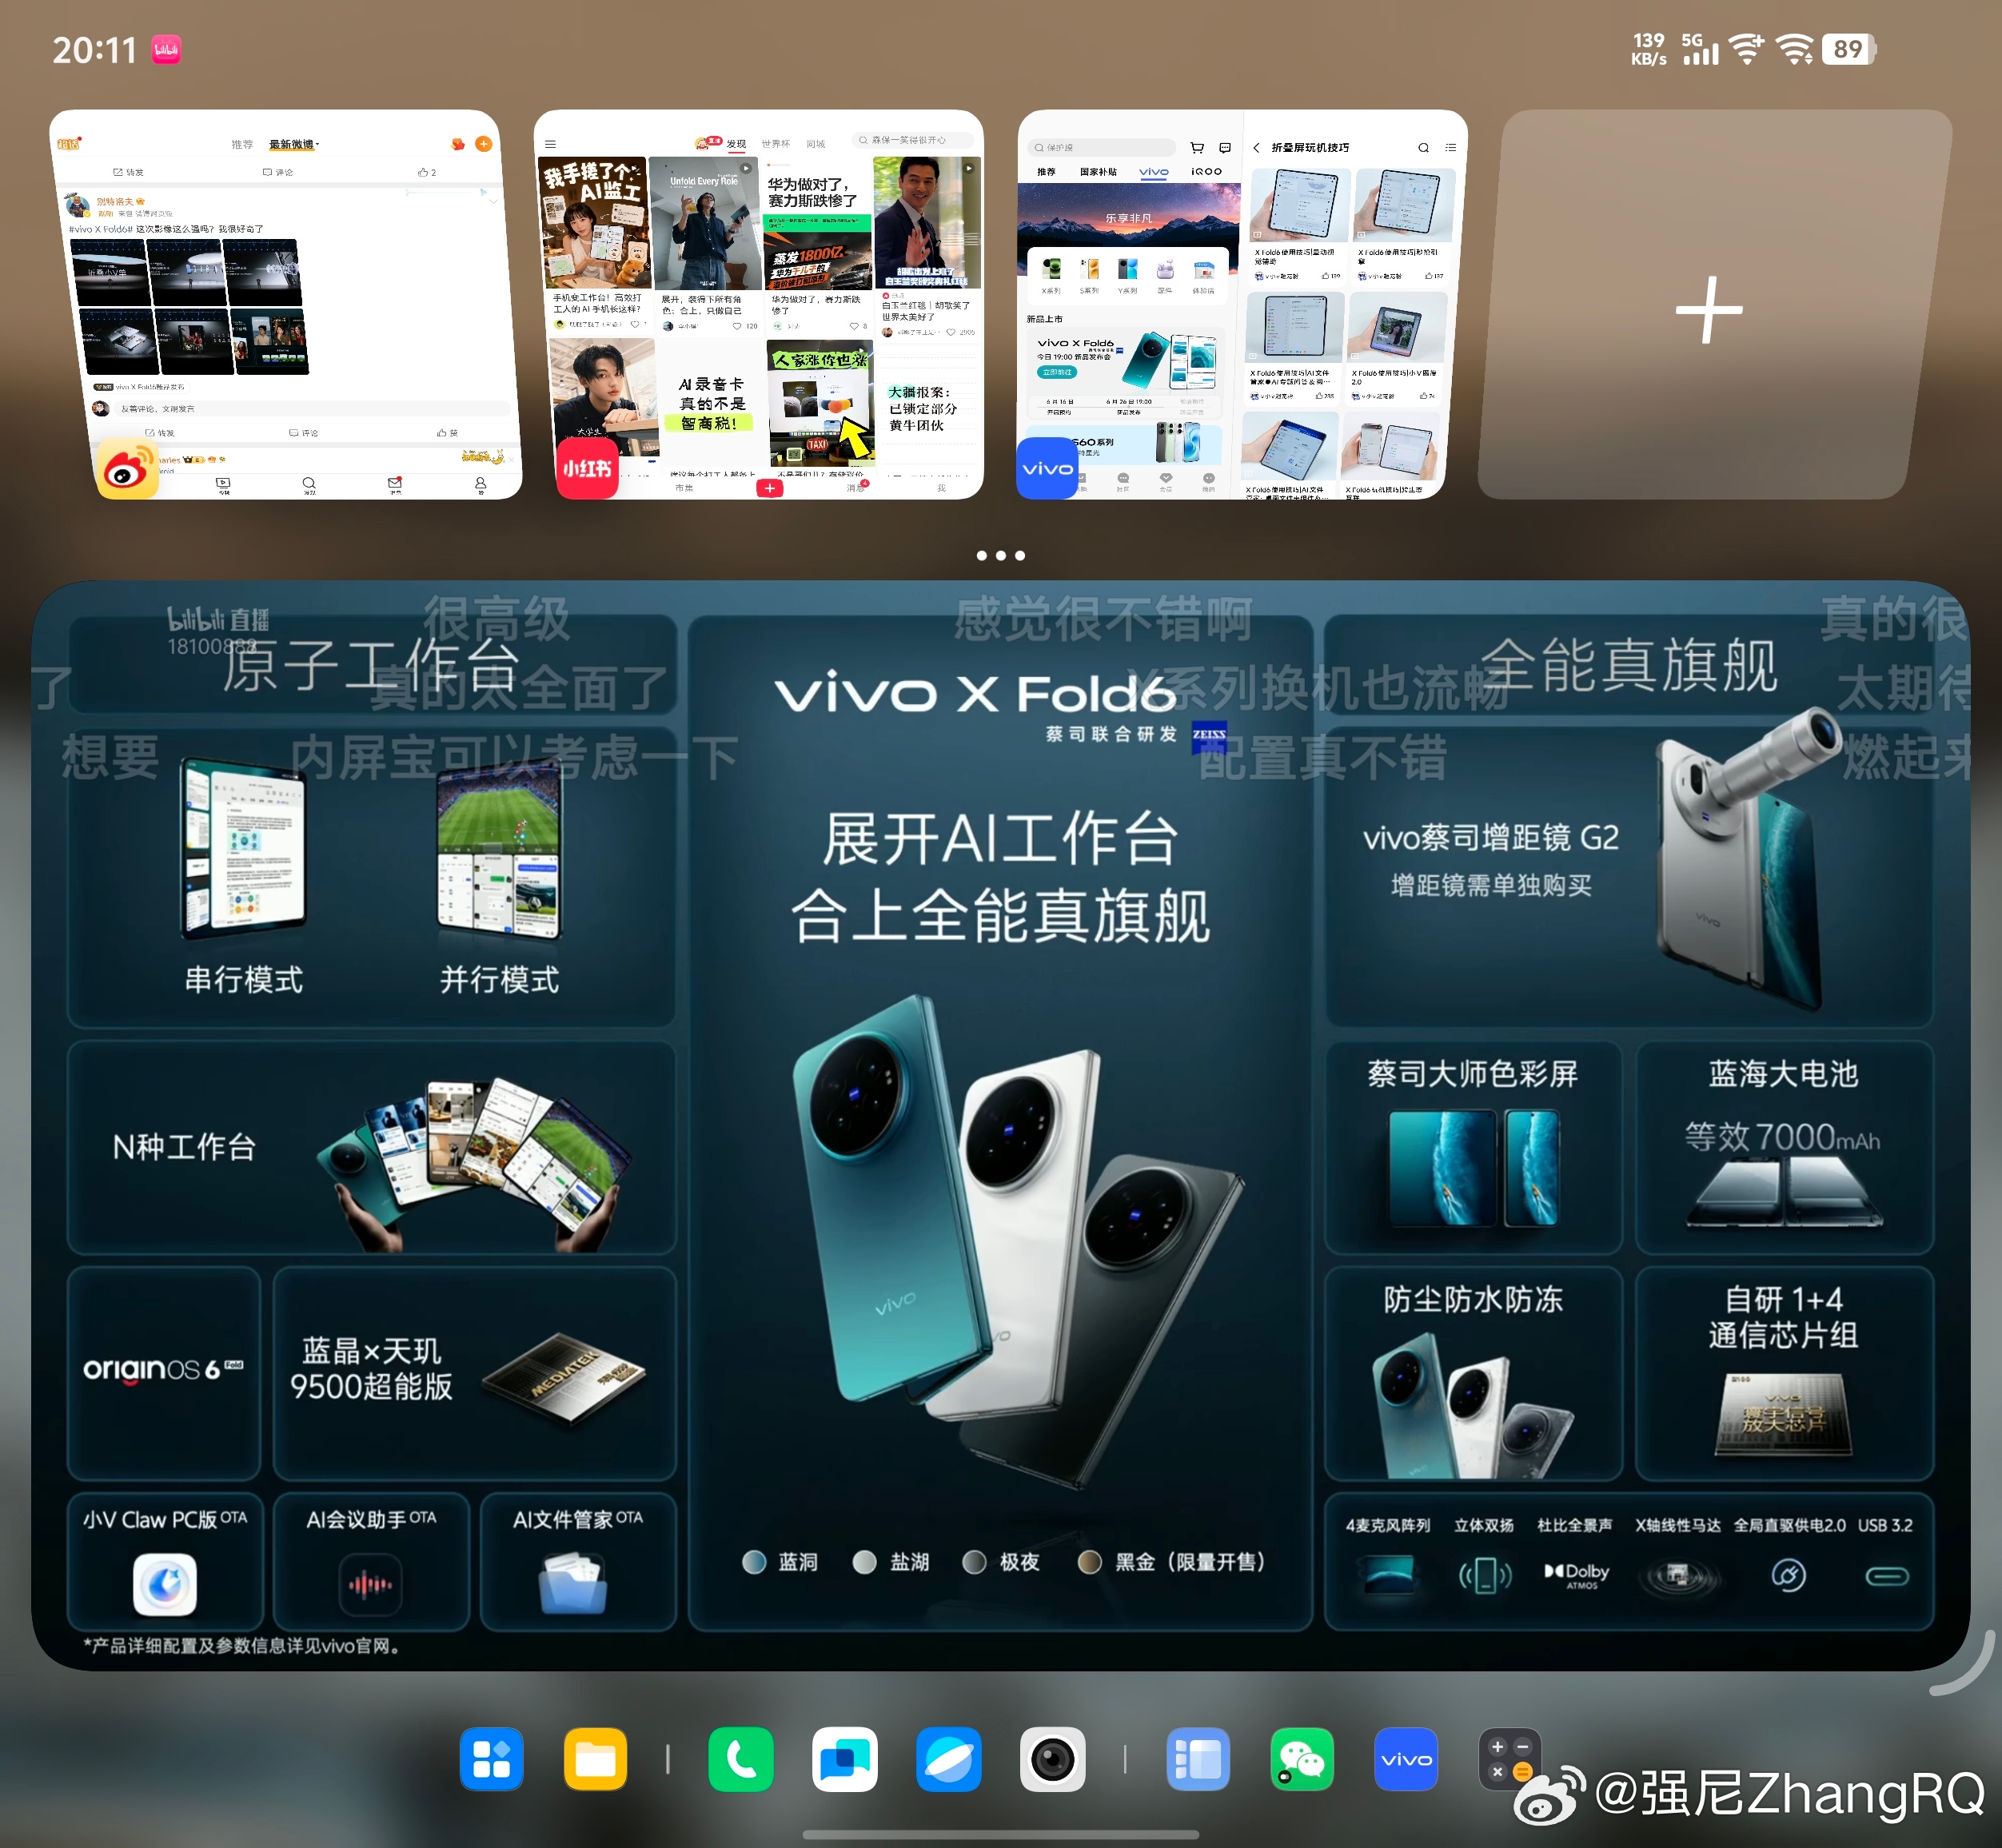Switch to 推荐 tab in Weibo card

point(242,144)
